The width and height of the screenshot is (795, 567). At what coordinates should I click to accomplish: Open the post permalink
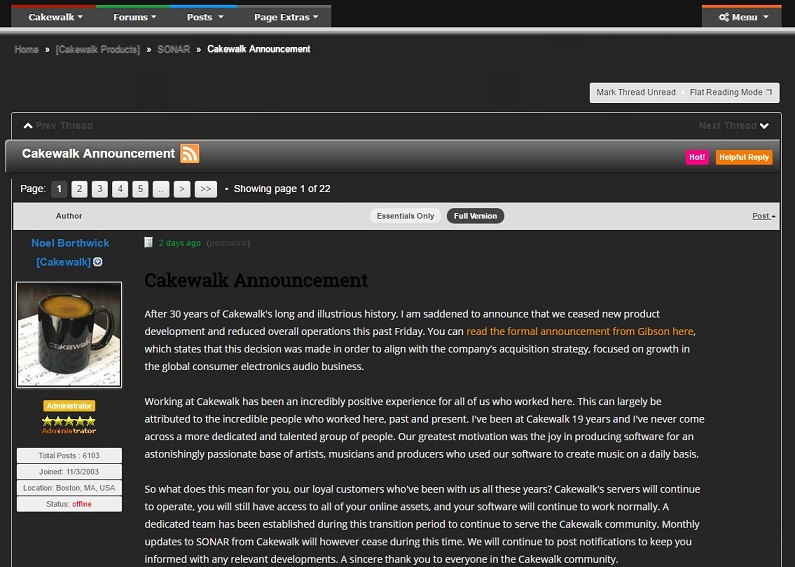pos(228,243)
